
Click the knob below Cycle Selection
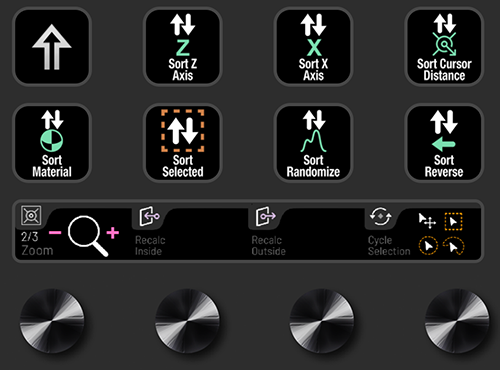457,321
